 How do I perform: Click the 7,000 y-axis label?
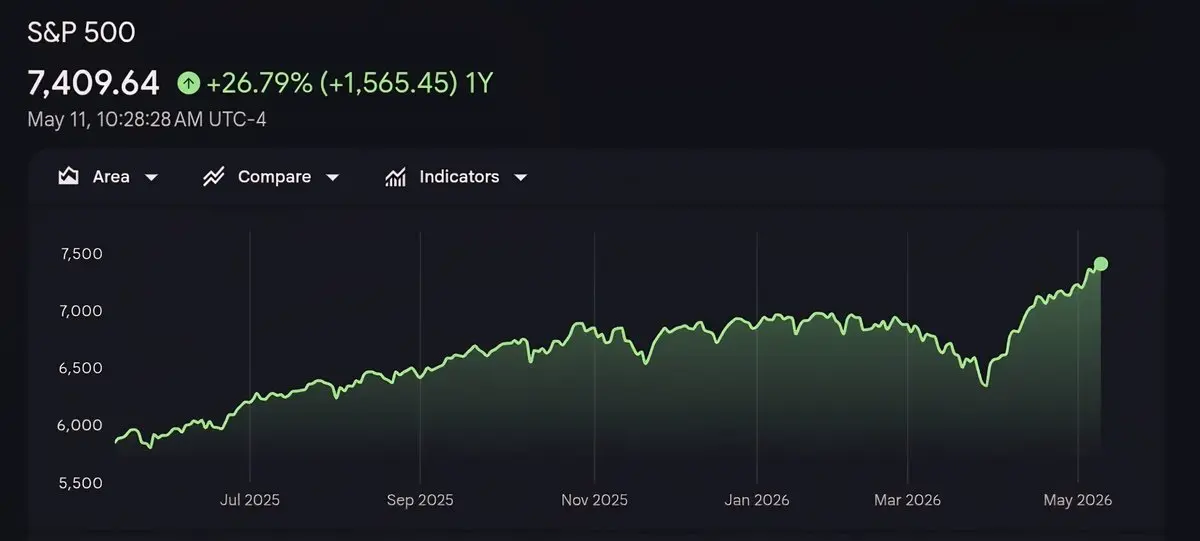point(82,311)
